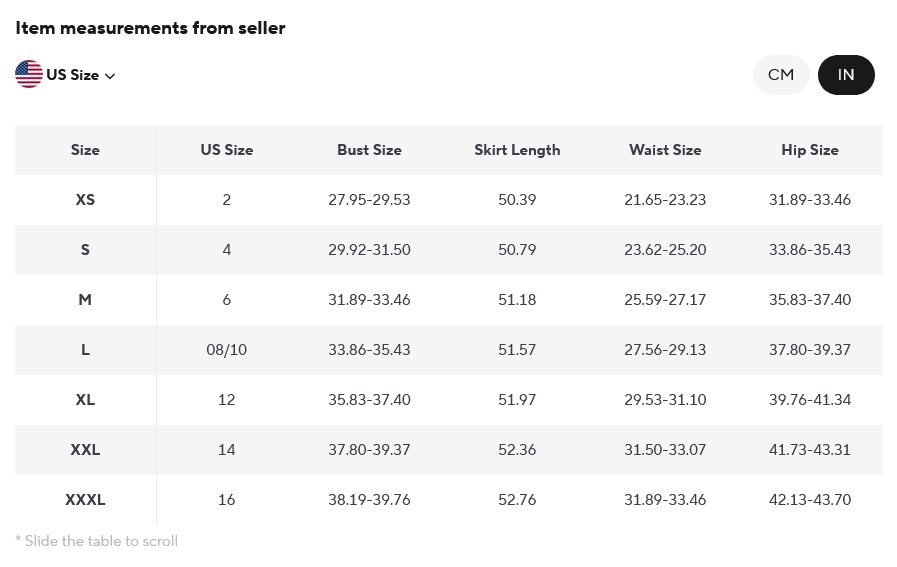Screen dimensions: 897x567
Task: Click the Bust Size column header
Action: [369, 150]
